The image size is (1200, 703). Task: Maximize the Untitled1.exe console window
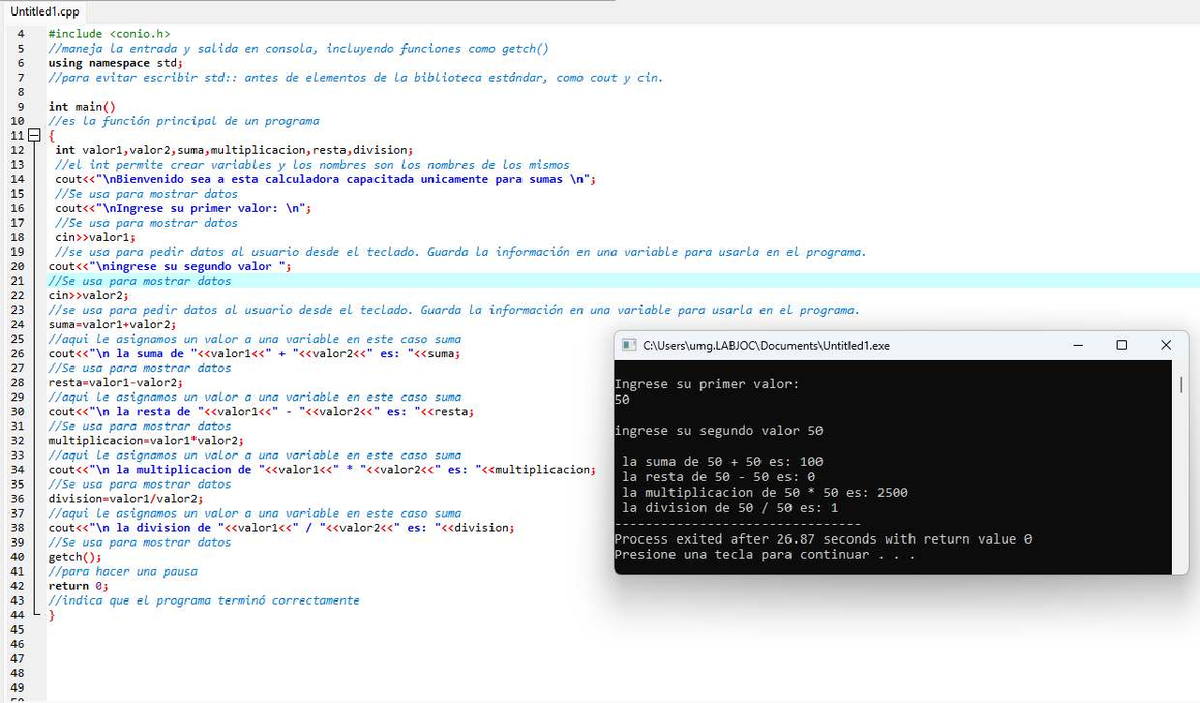(1121, 345)
